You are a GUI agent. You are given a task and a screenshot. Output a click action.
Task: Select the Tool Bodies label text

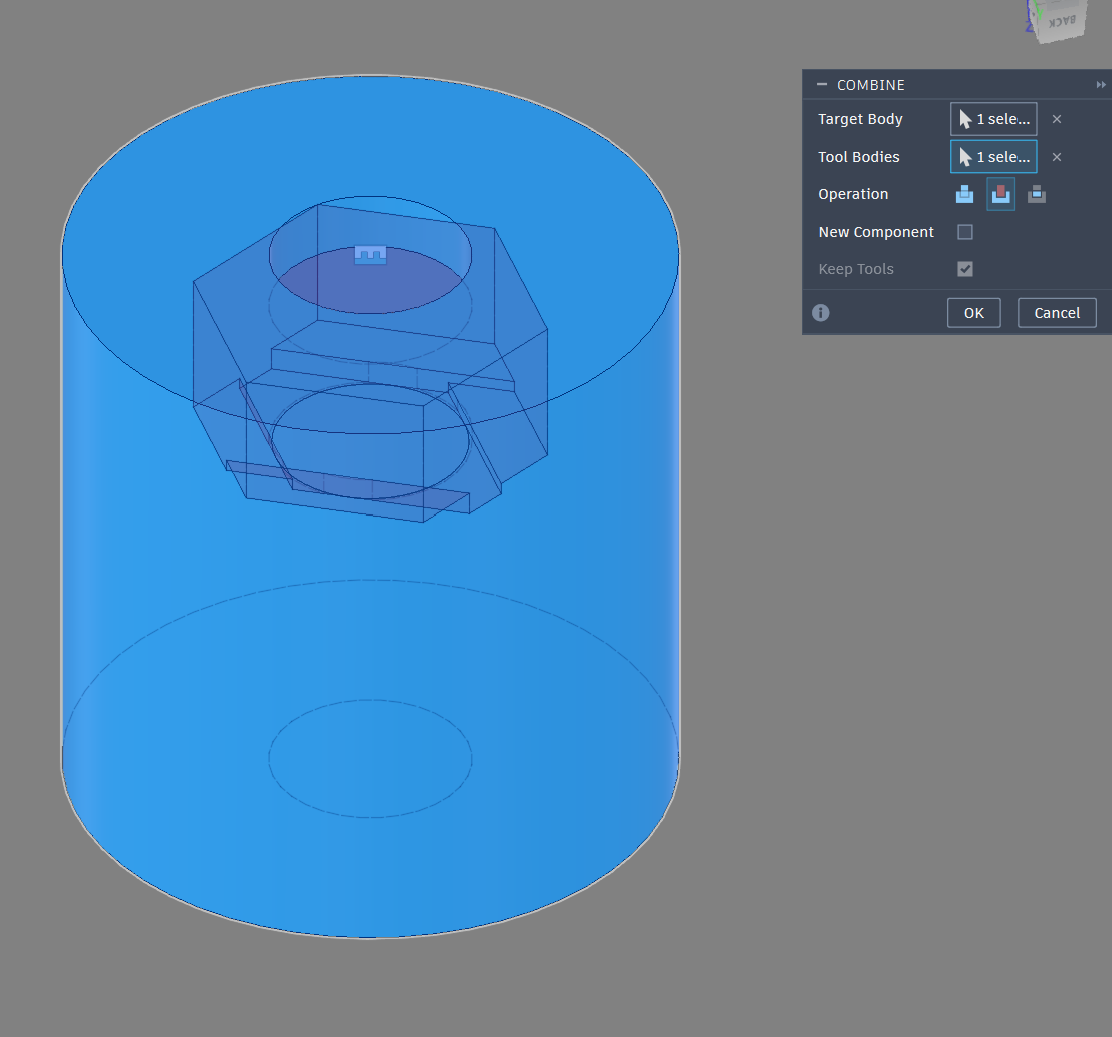tap(859, 157)
